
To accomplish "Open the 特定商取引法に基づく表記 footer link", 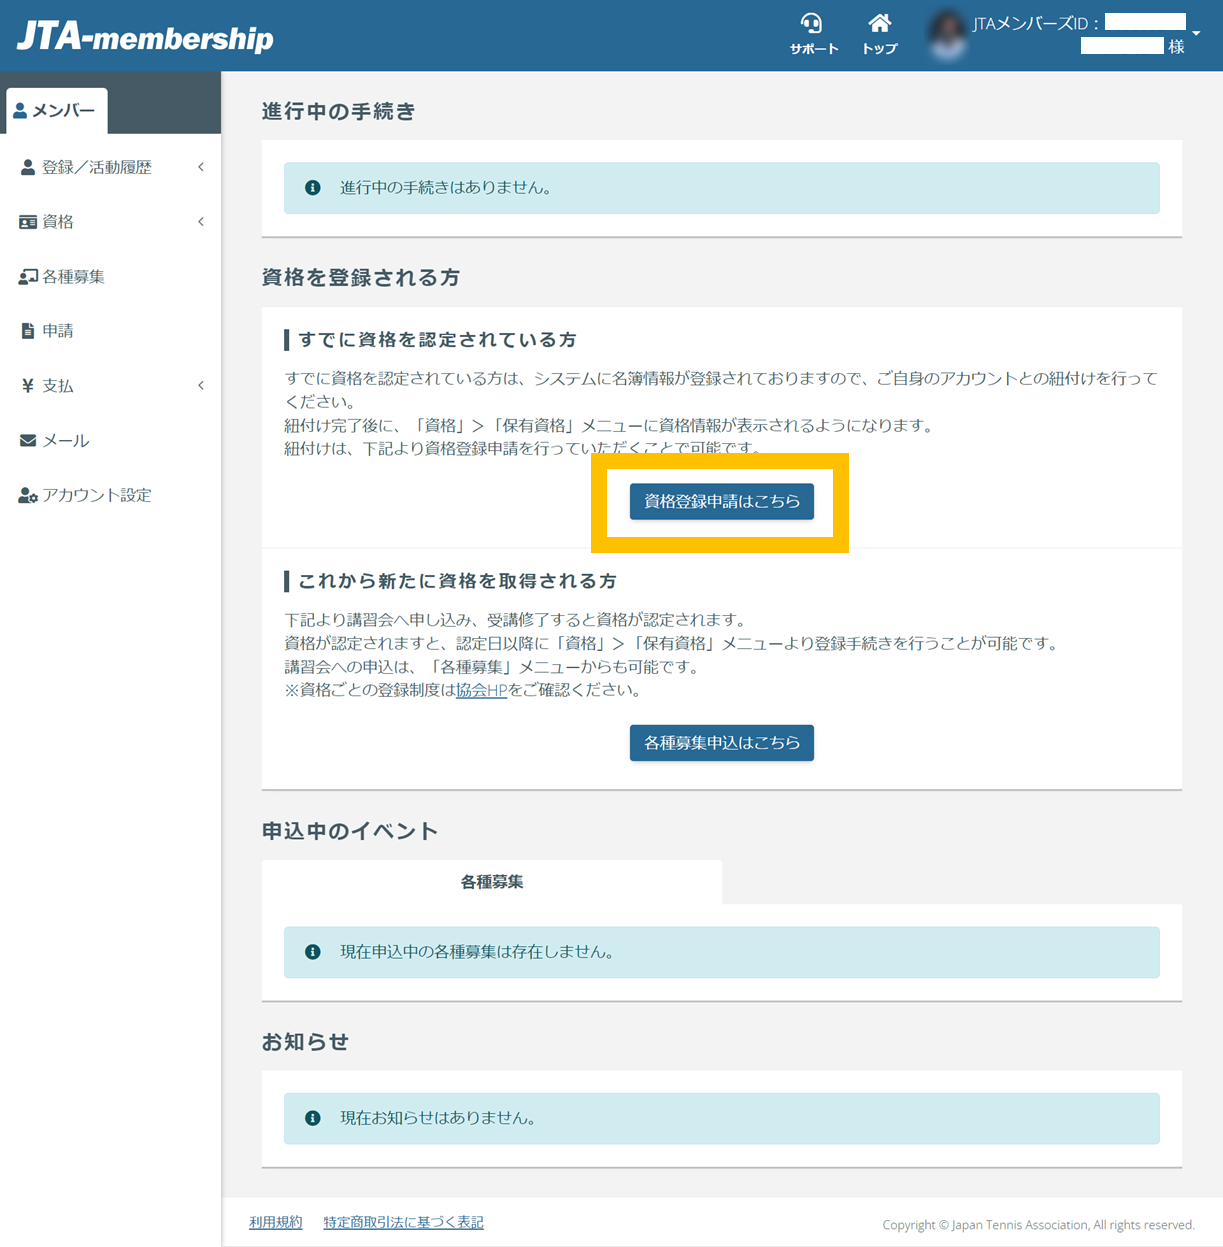I will click(403, 1222).
